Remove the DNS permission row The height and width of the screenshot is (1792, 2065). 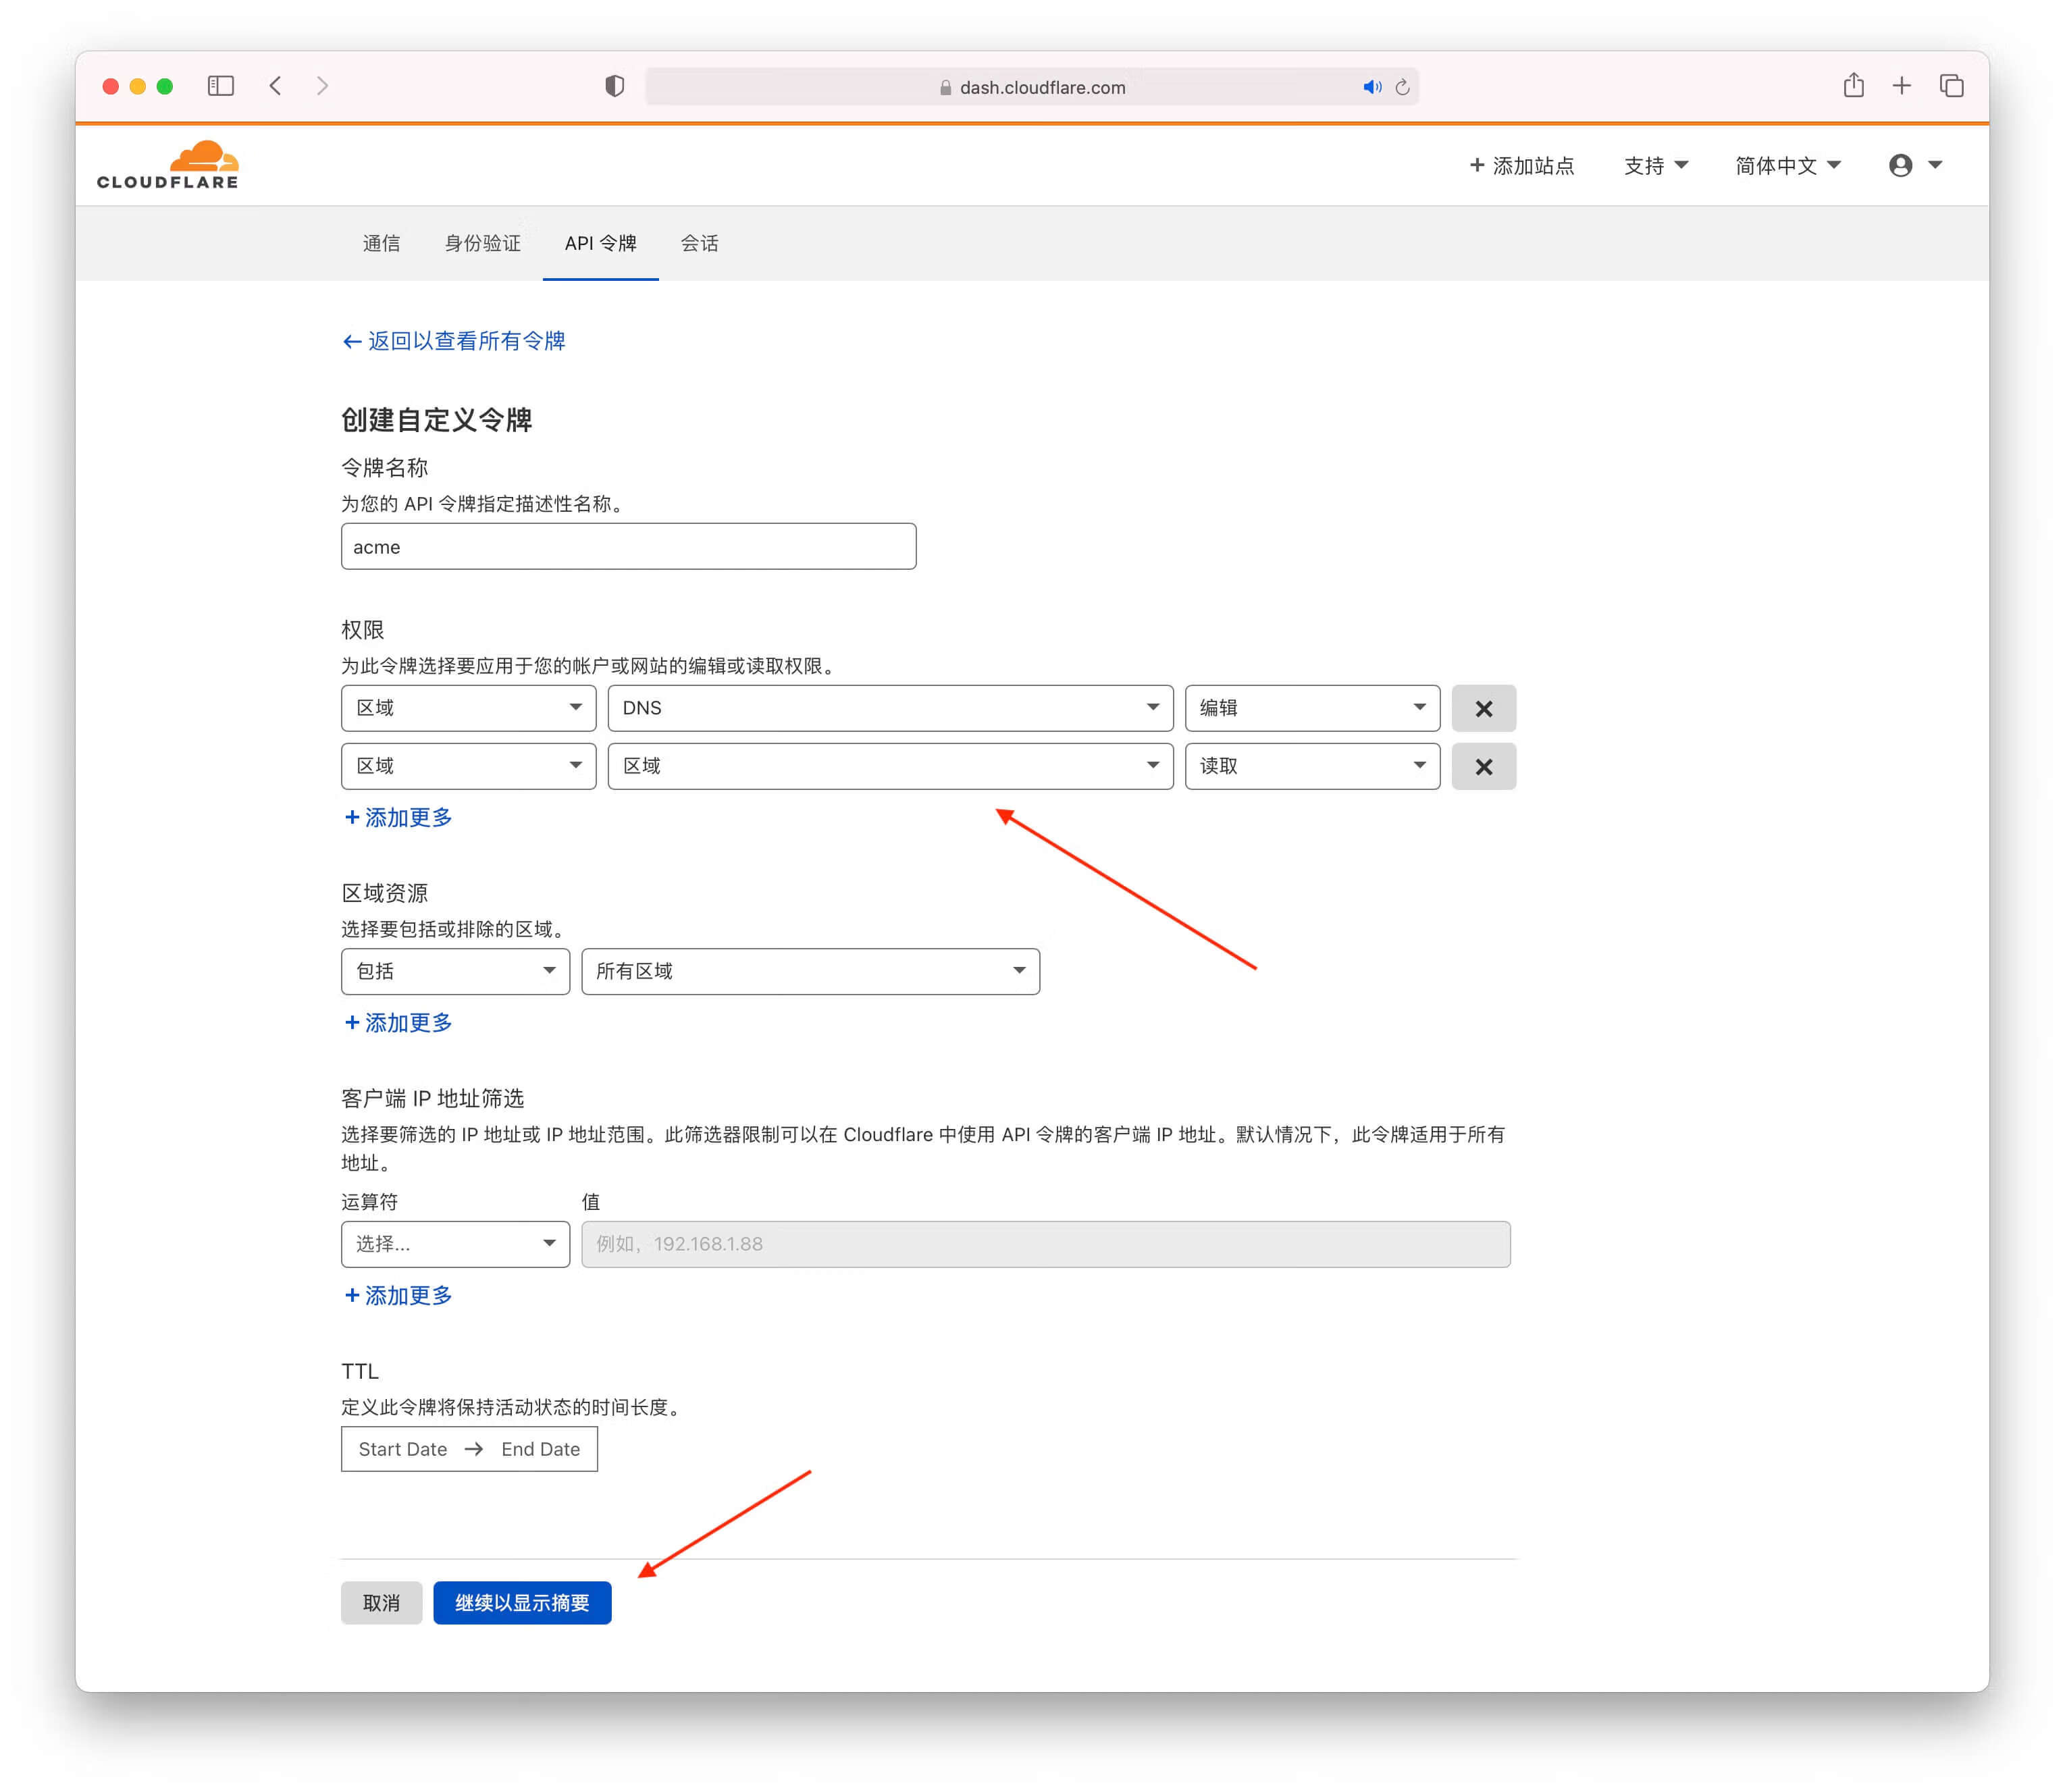point(1483,708)
